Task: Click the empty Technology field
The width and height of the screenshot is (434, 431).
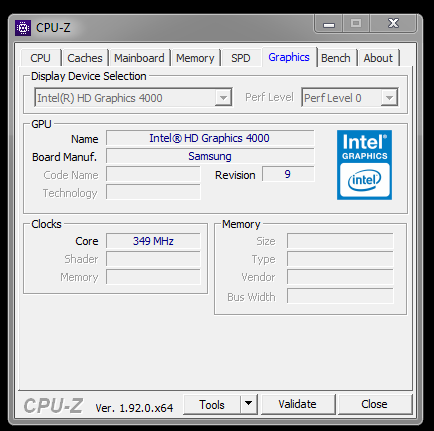Action: click(153, 192)
